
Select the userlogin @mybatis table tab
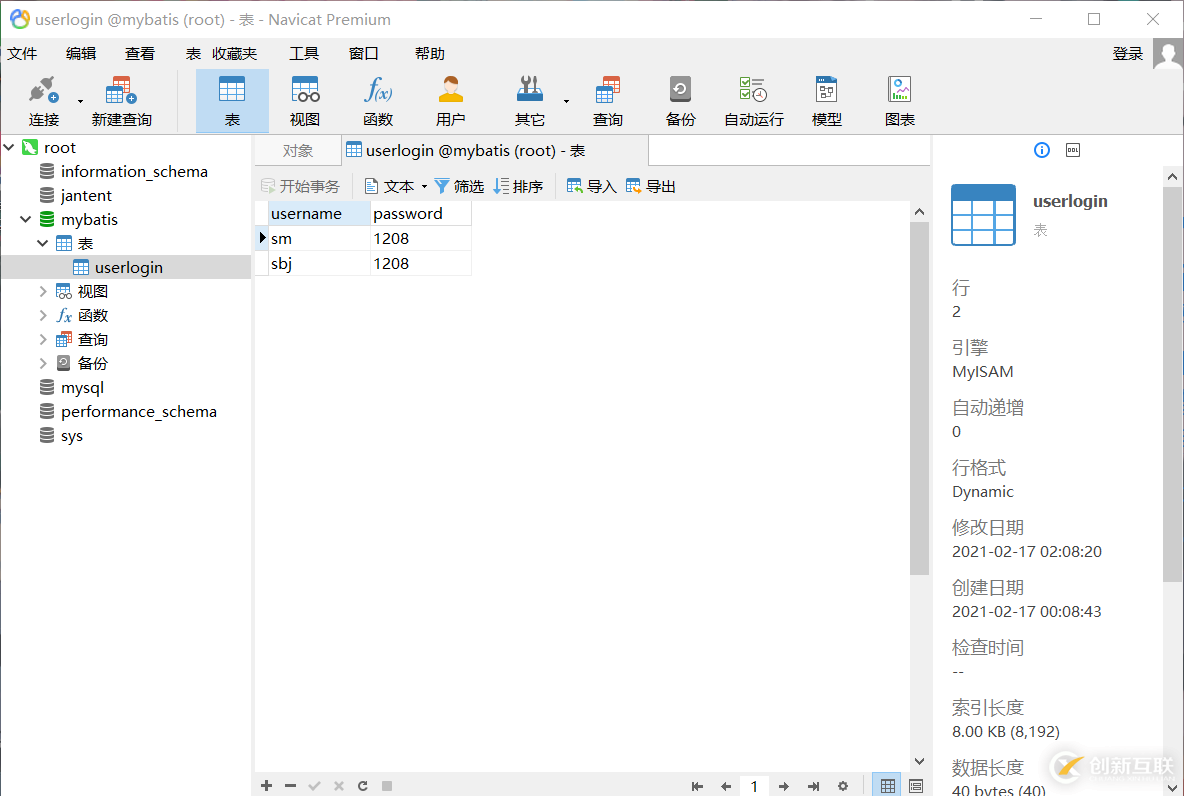[495, 150]
